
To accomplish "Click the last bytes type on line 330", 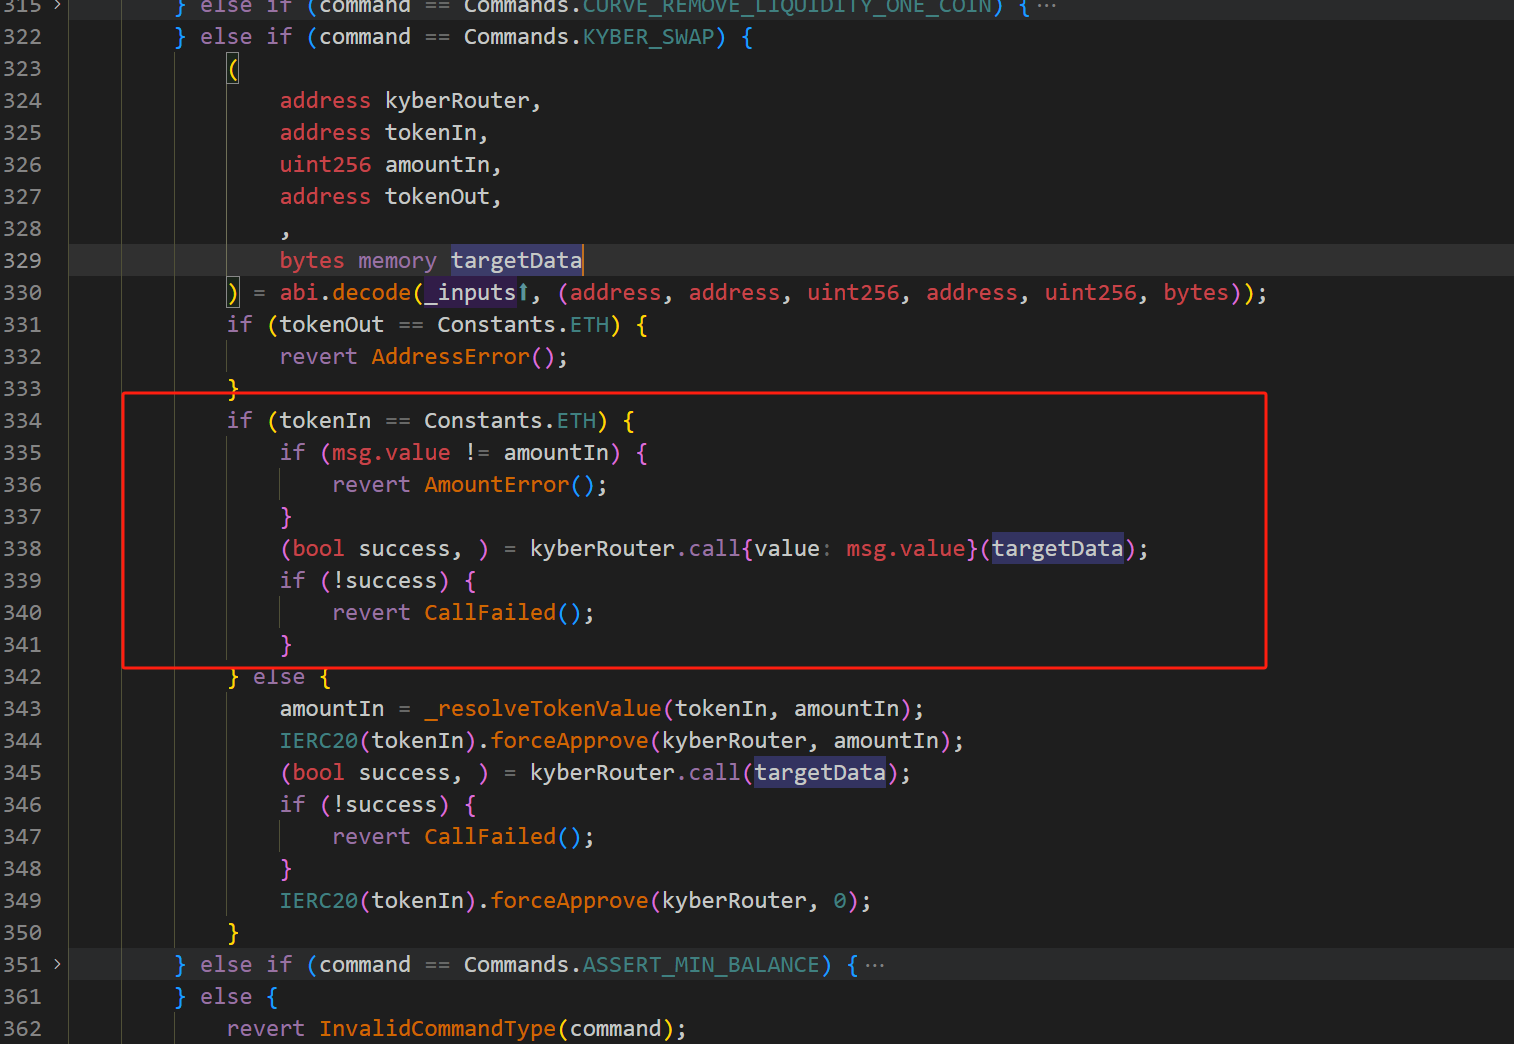I will (x=1195, y=293).
